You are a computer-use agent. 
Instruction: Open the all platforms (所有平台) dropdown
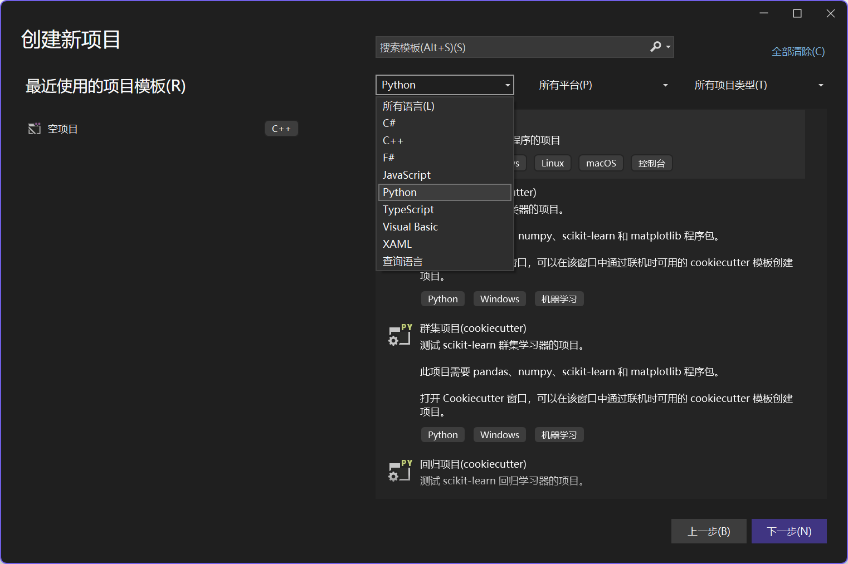point(603,85)
